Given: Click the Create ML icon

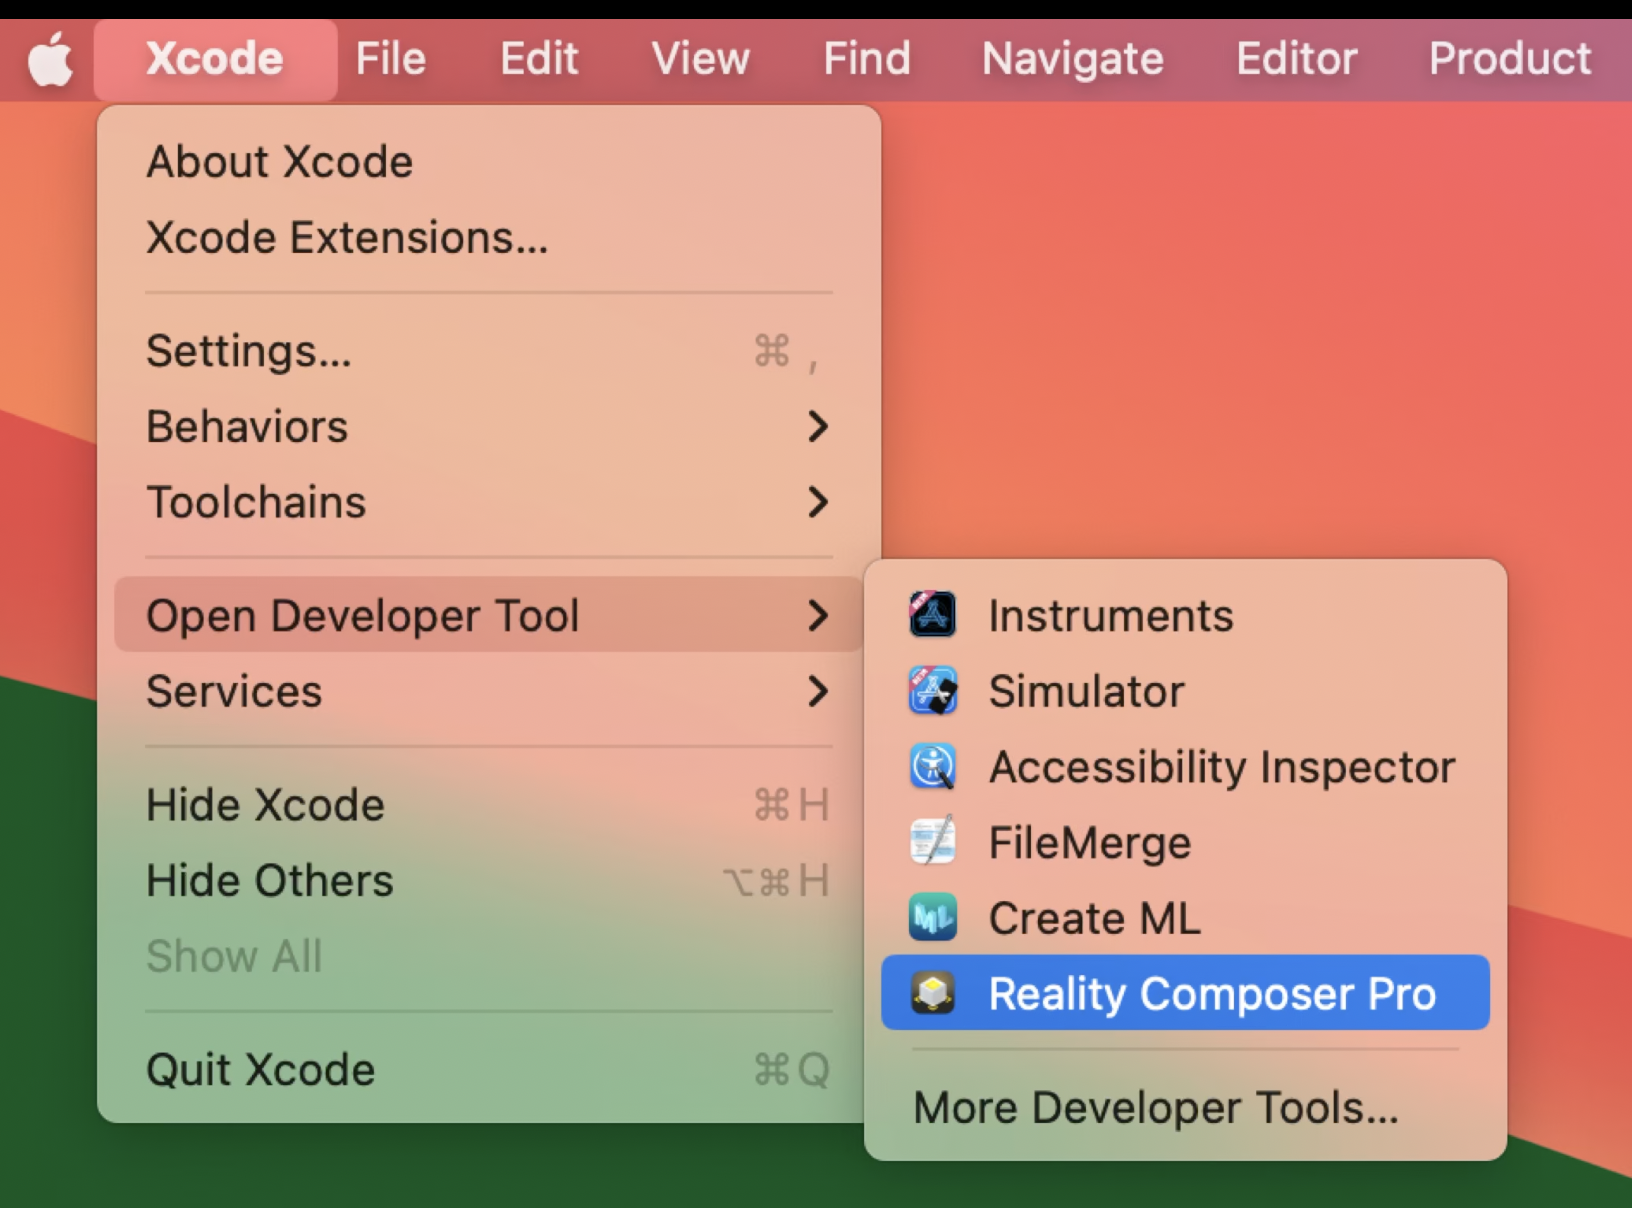Looking at the screenshot, I should pos(932,918).
